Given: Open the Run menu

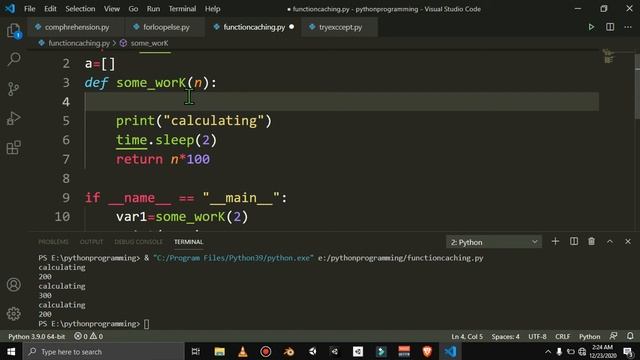Looking at the screenshot, I should pos(153,9).
